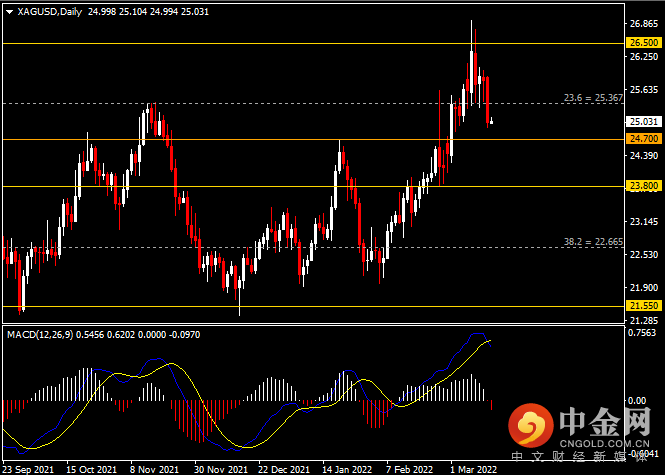
Task: Open the CNGOLD.COM.CN website text
Action: [x=604, y=444]
